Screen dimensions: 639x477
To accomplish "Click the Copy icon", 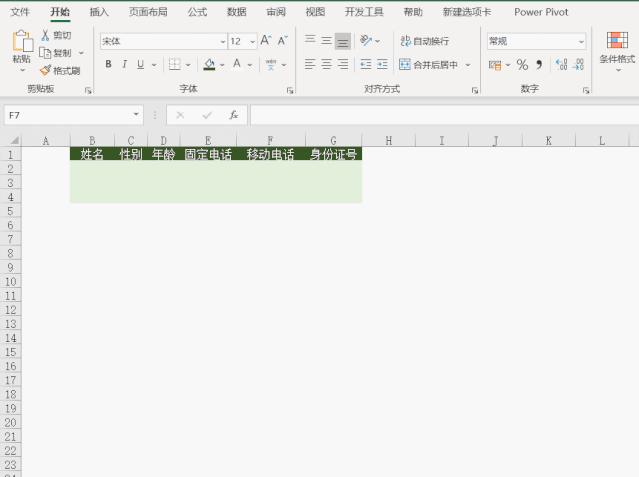I will pos(45,53).
